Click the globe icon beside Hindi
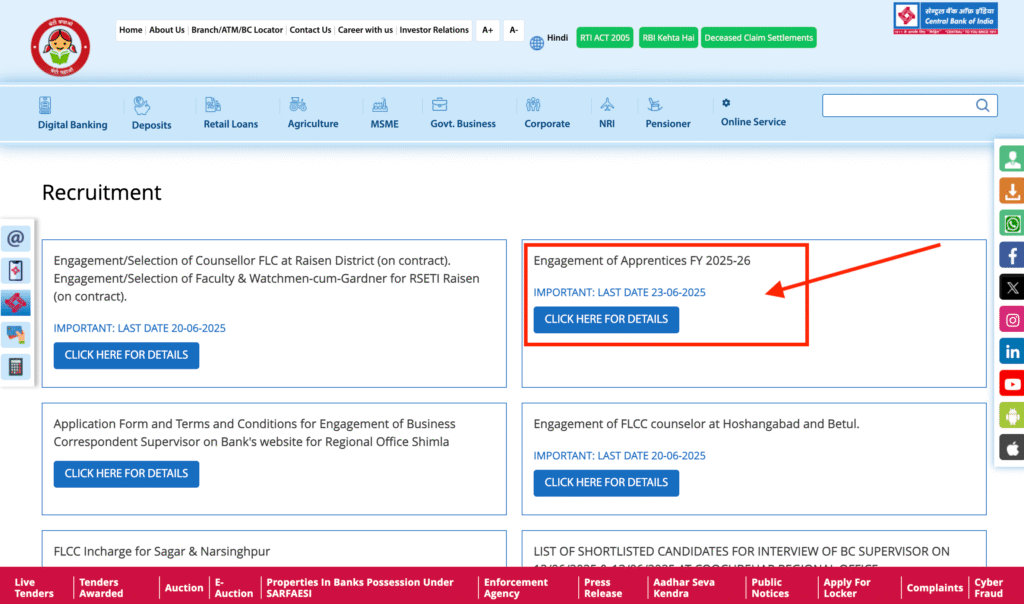Image resolution: width=1024 pixels, height=604 pixels. [537, 43]
